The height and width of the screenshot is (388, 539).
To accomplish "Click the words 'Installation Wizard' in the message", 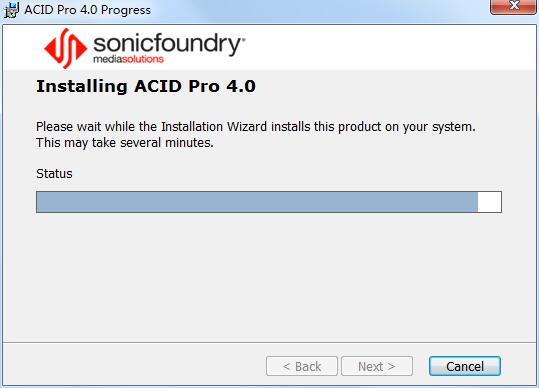I will click(x=214, y=127).
